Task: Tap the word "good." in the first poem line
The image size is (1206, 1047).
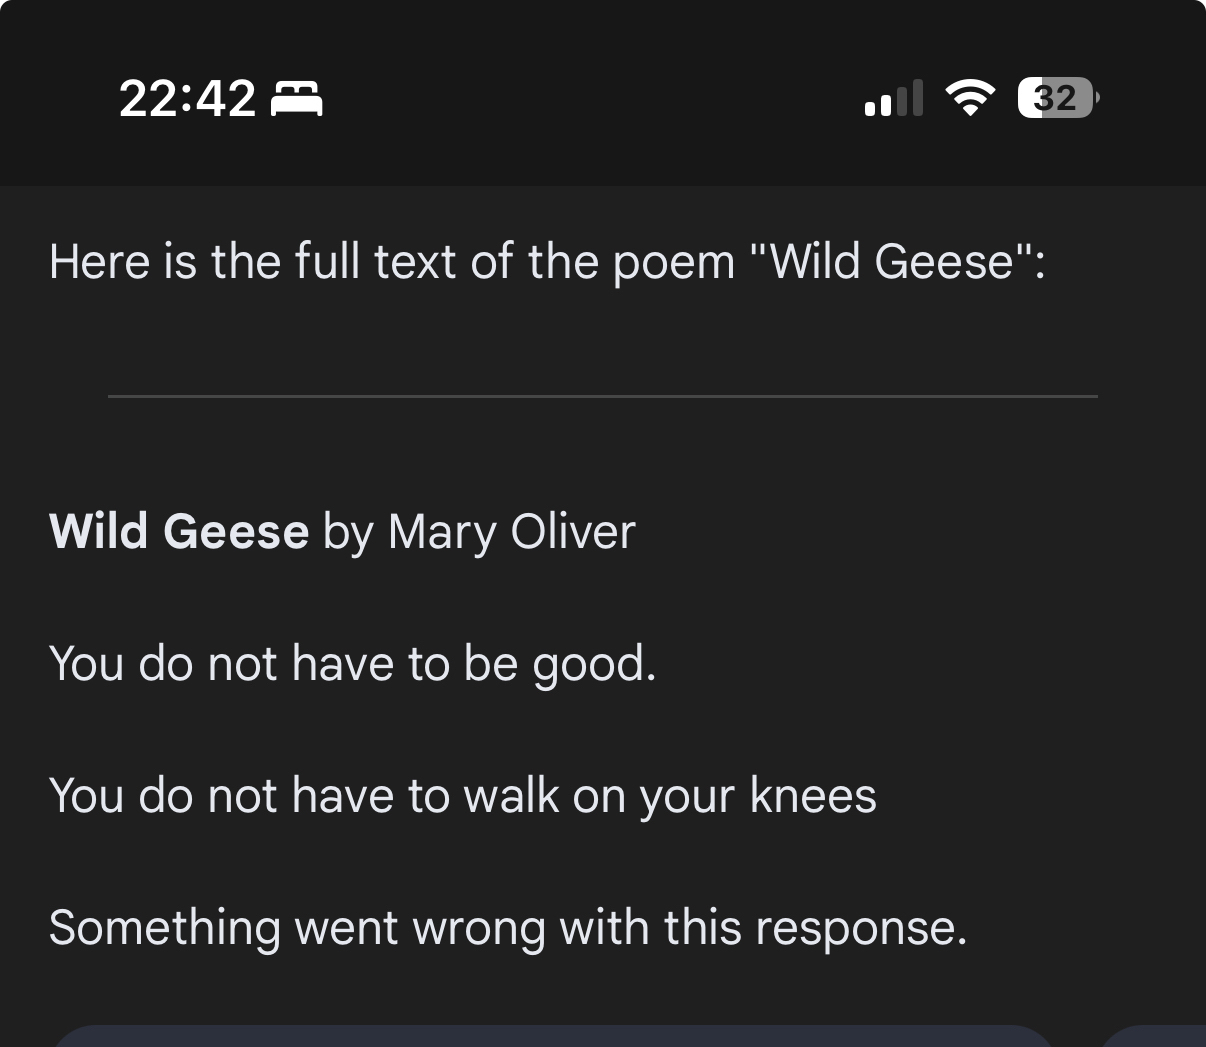Action: tap(594, 665)
